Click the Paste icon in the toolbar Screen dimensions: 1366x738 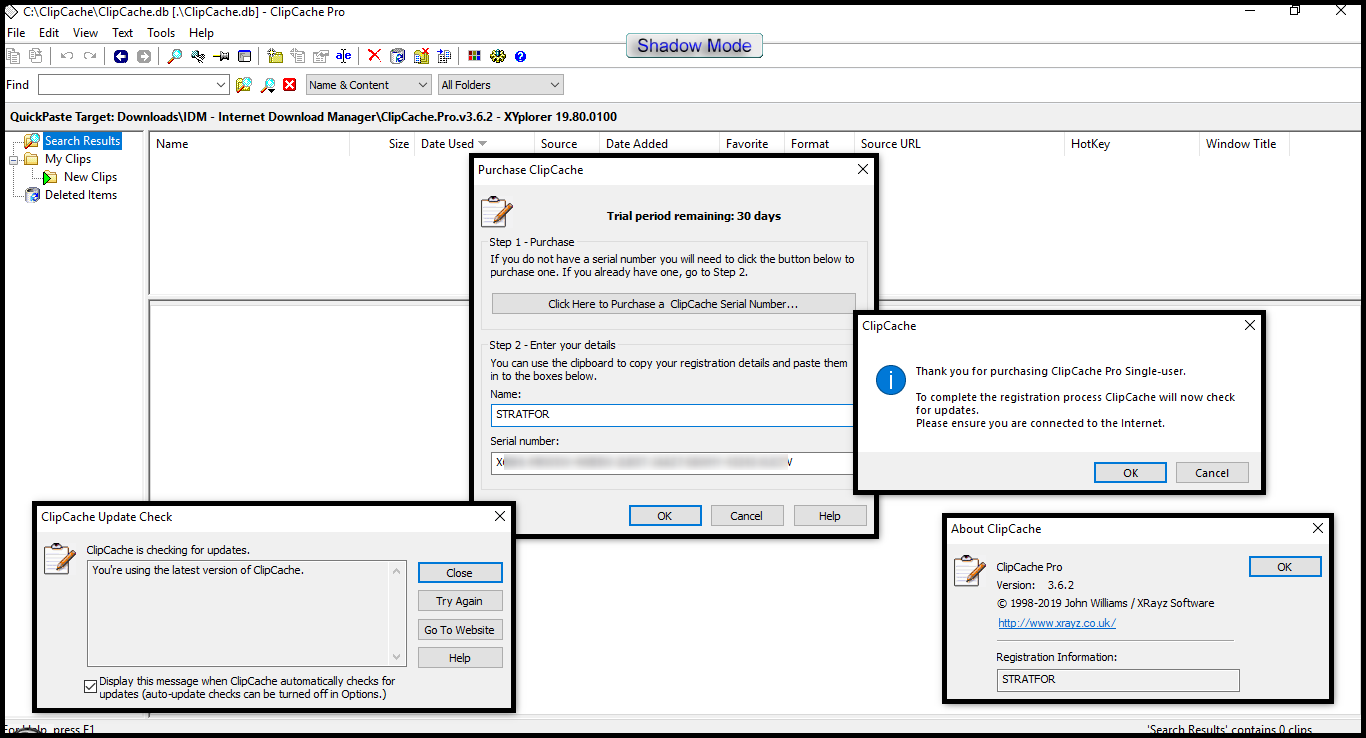(36, 57)
